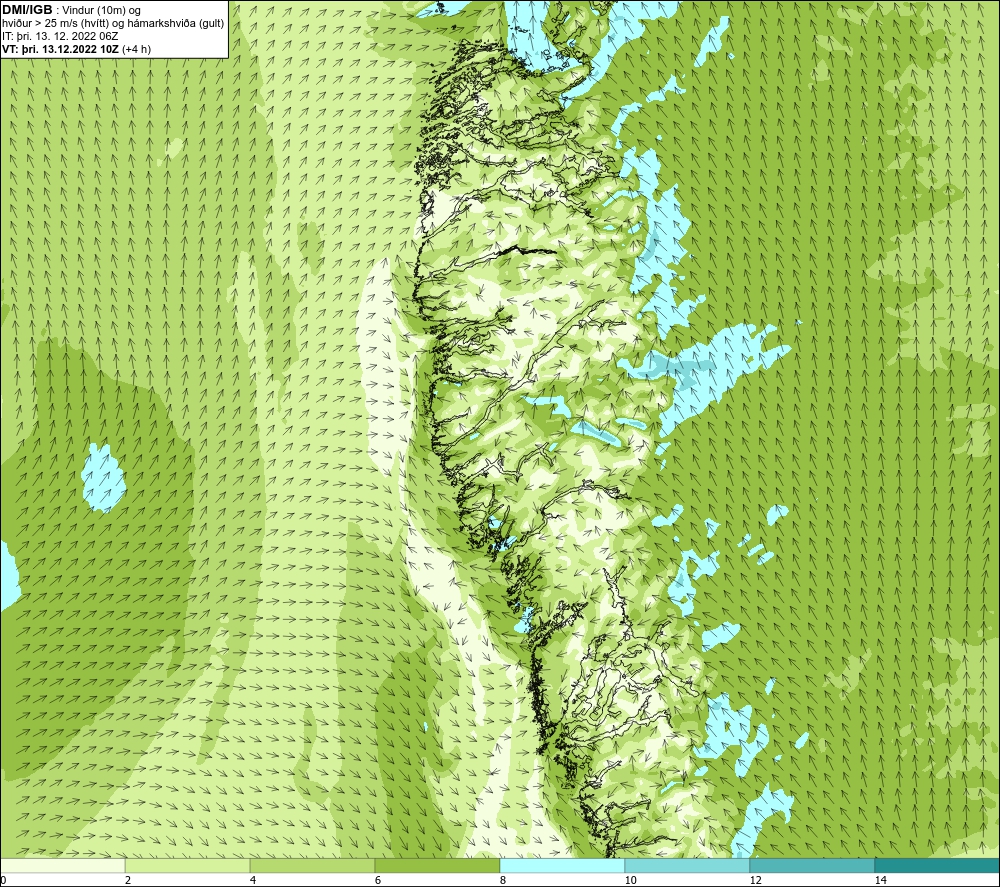Image resolution: width=1000 pixels, height=887 pixels.
Task: Click the legend label '12'
Action: (x=755, y=880)
